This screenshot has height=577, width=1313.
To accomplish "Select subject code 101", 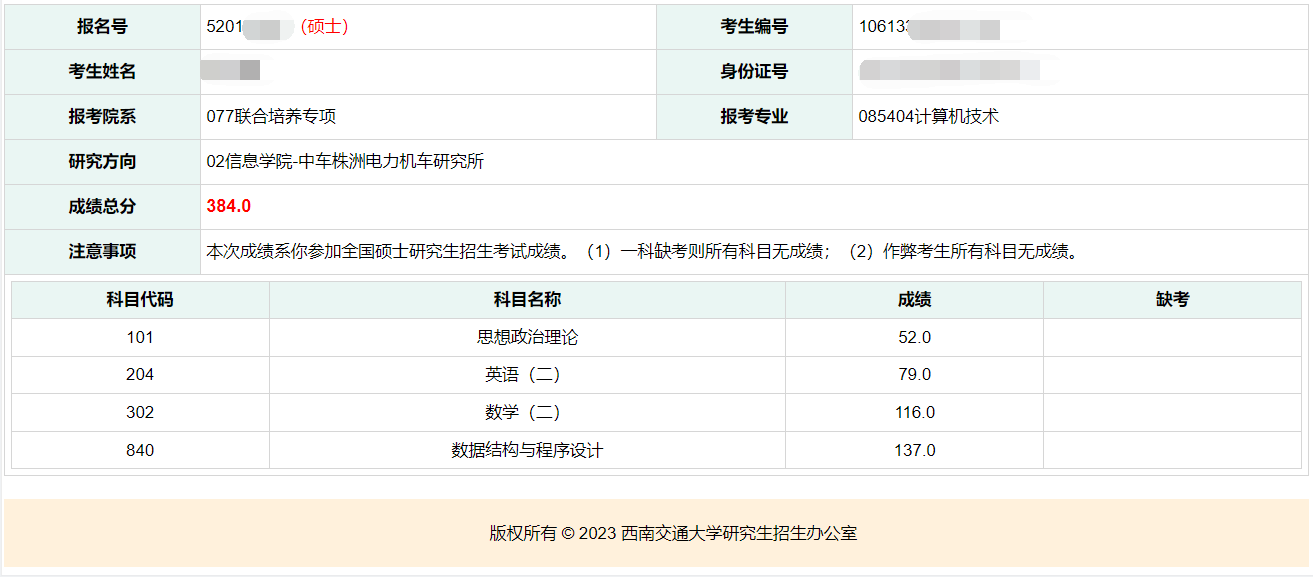I will 140,338.
